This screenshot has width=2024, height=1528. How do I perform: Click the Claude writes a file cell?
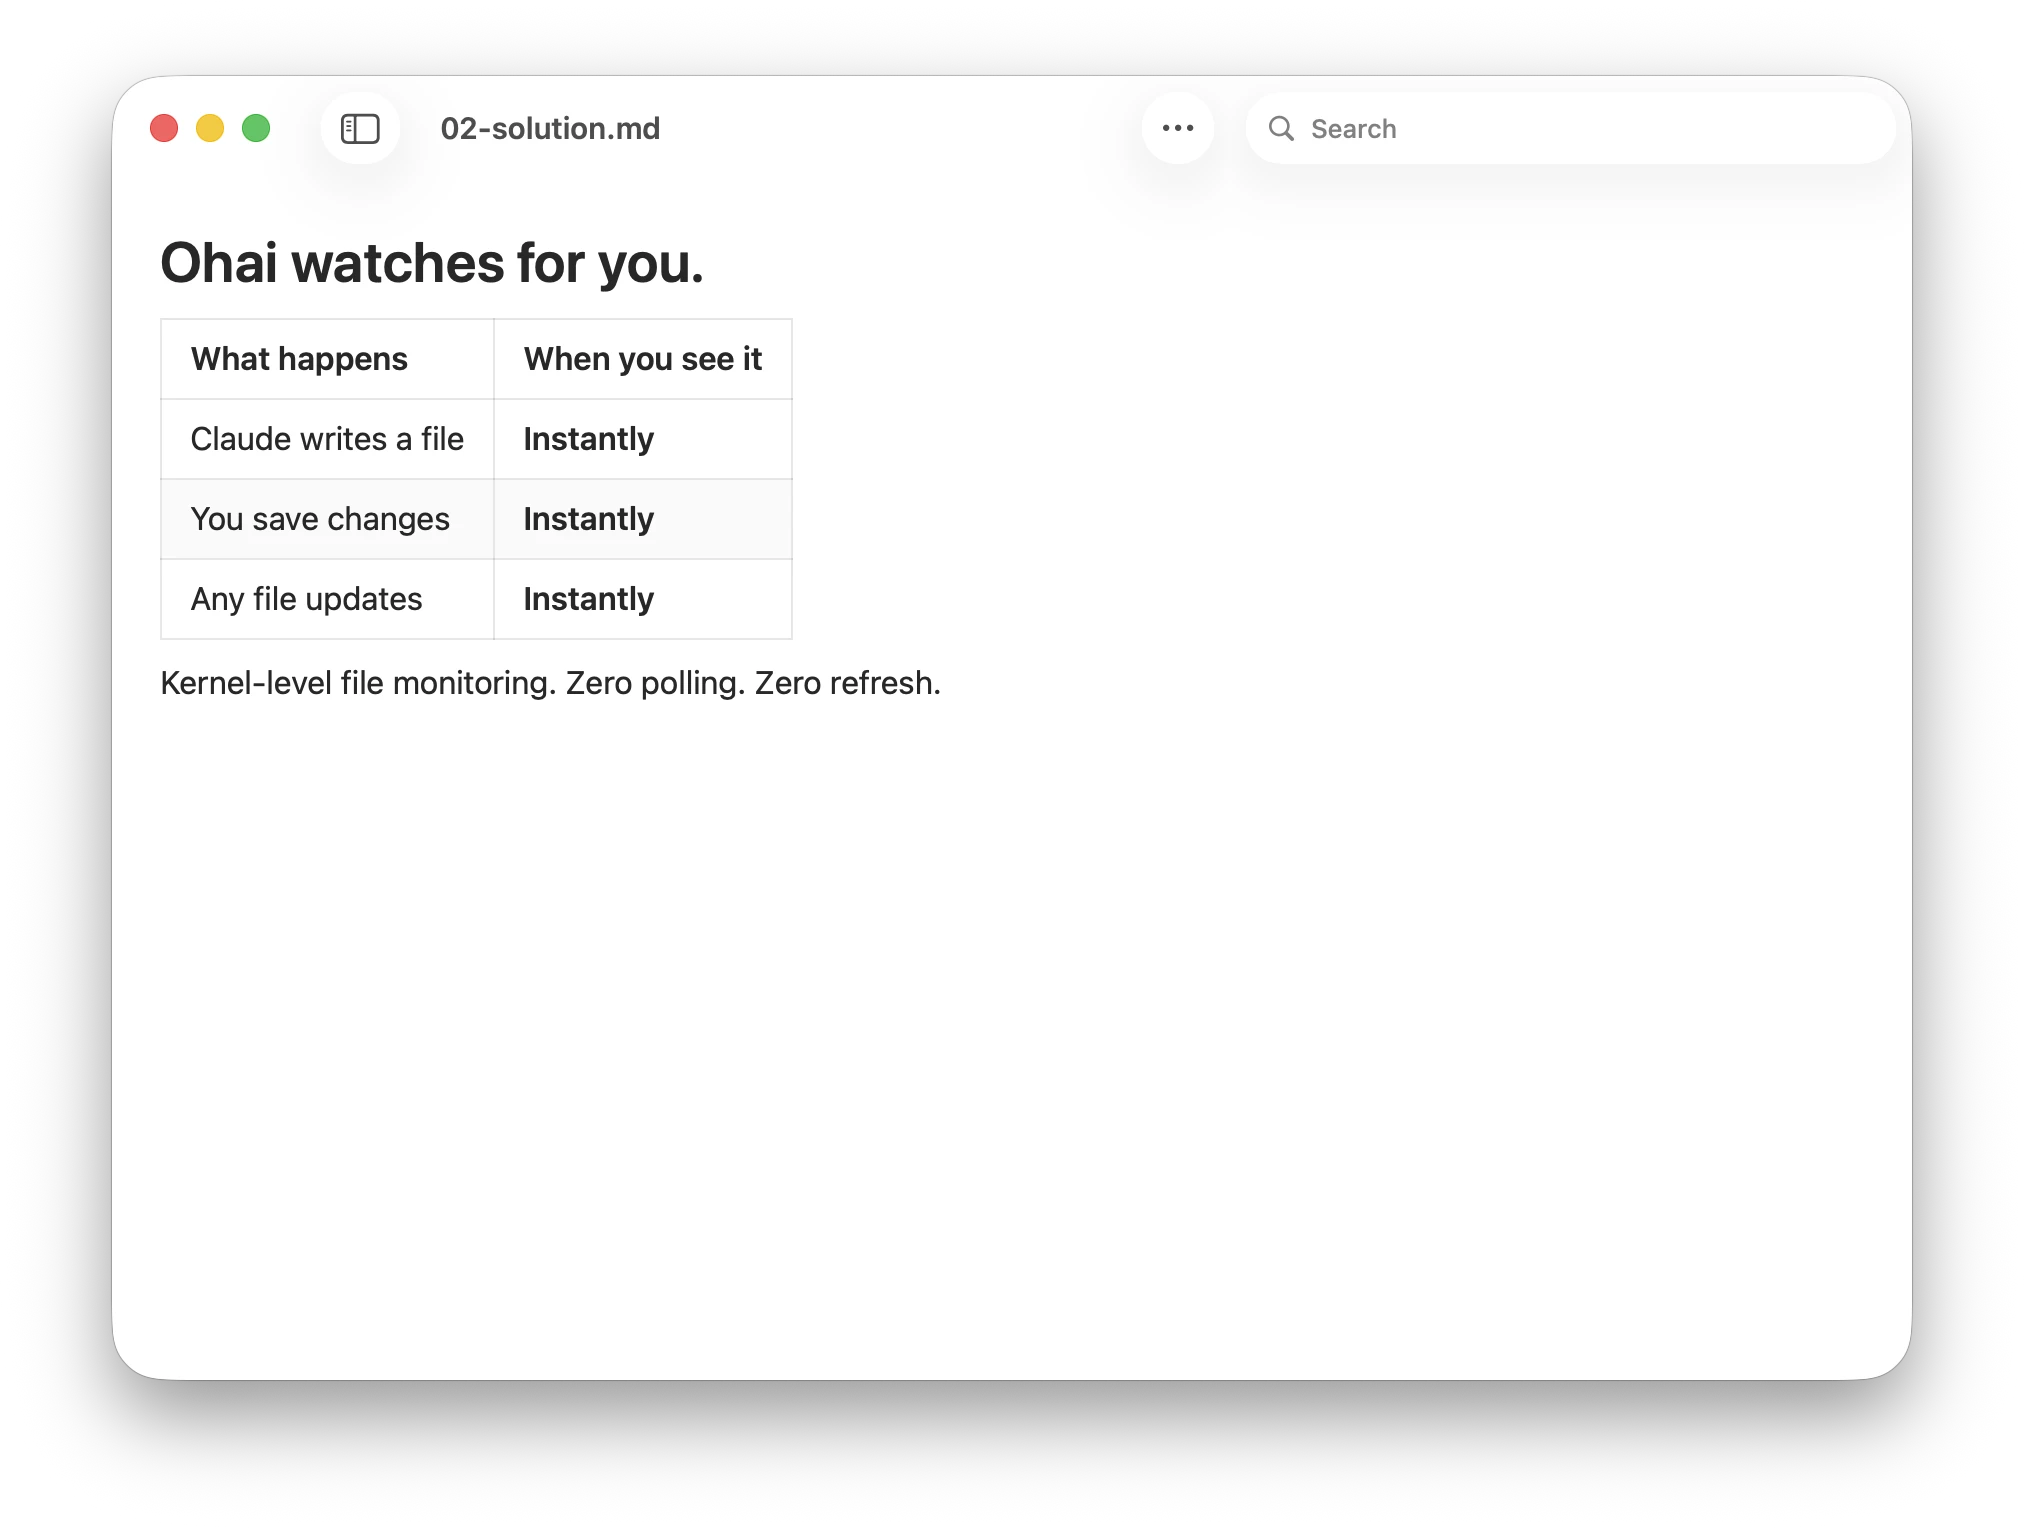click(327, 439)
